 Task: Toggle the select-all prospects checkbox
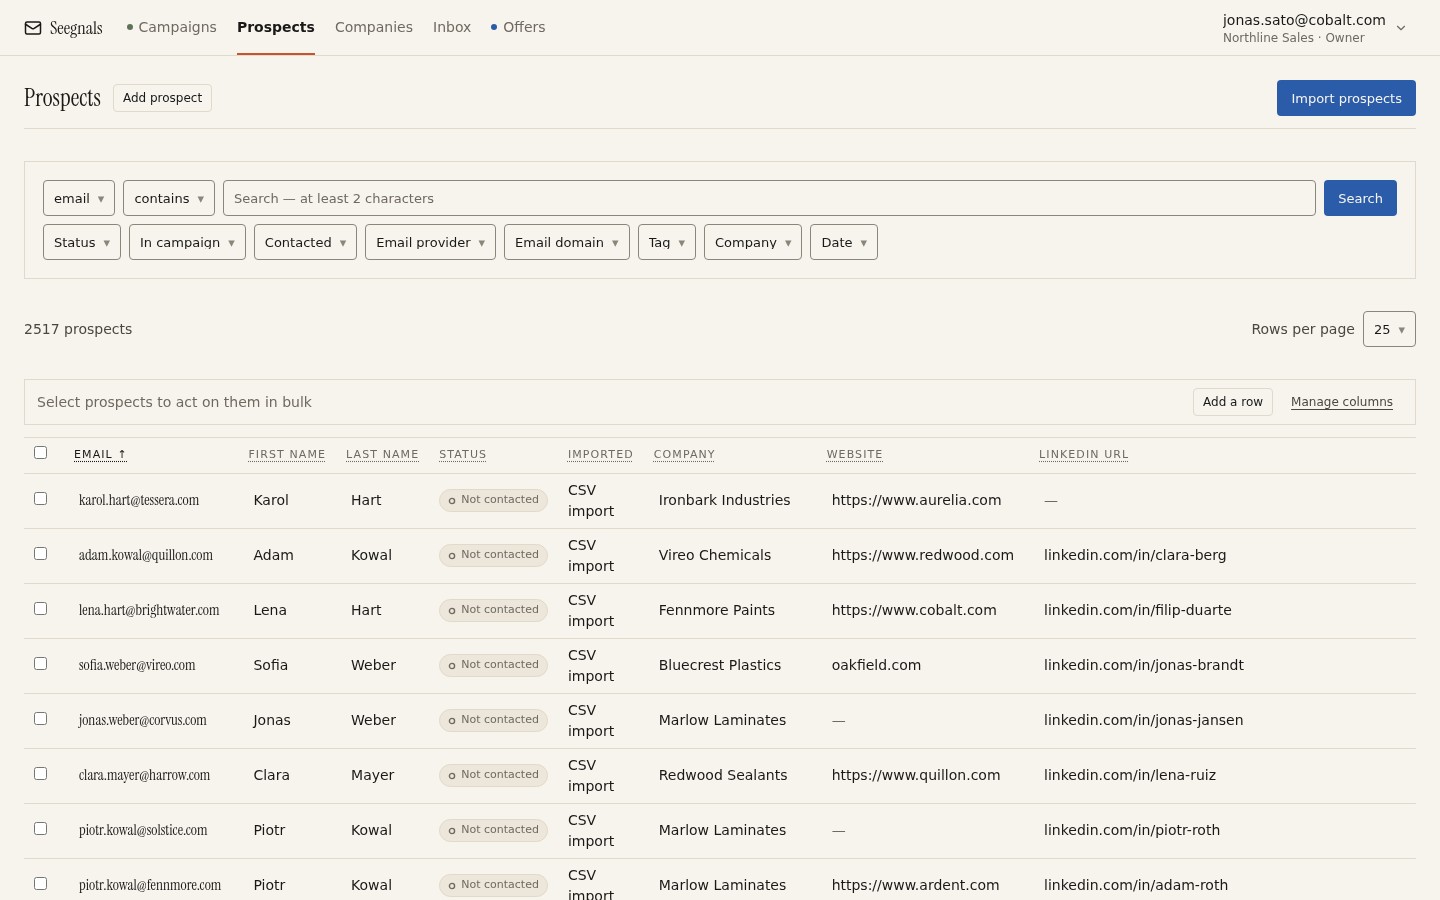[x=41, y=453]
